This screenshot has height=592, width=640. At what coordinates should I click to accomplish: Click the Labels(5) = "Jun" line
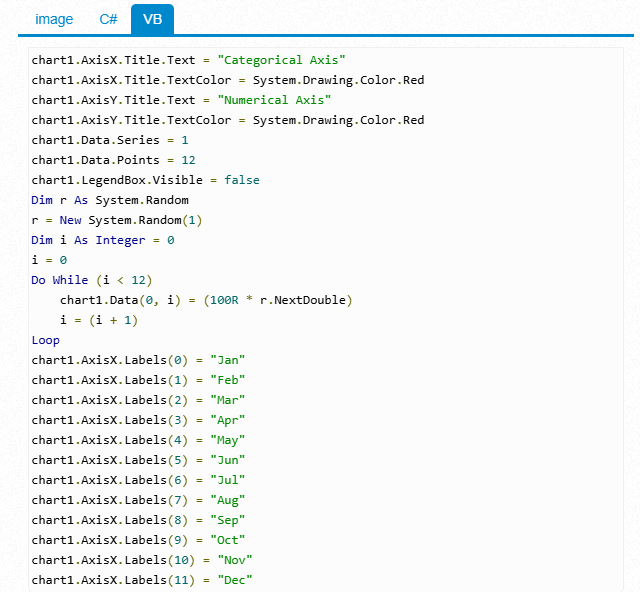click(138, 460)
